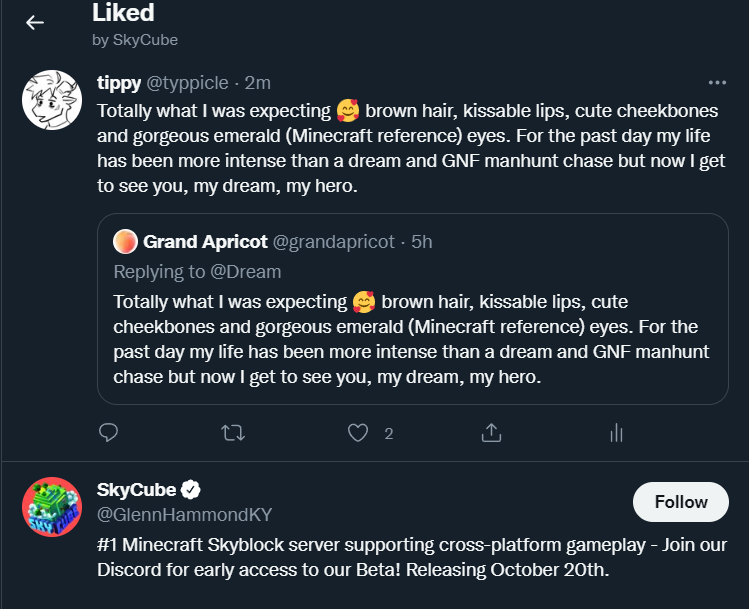View analytics for tippy's tweet
The width and height of the screenshot is (749, 609).
pyautogui.click(x=616, y=432)
